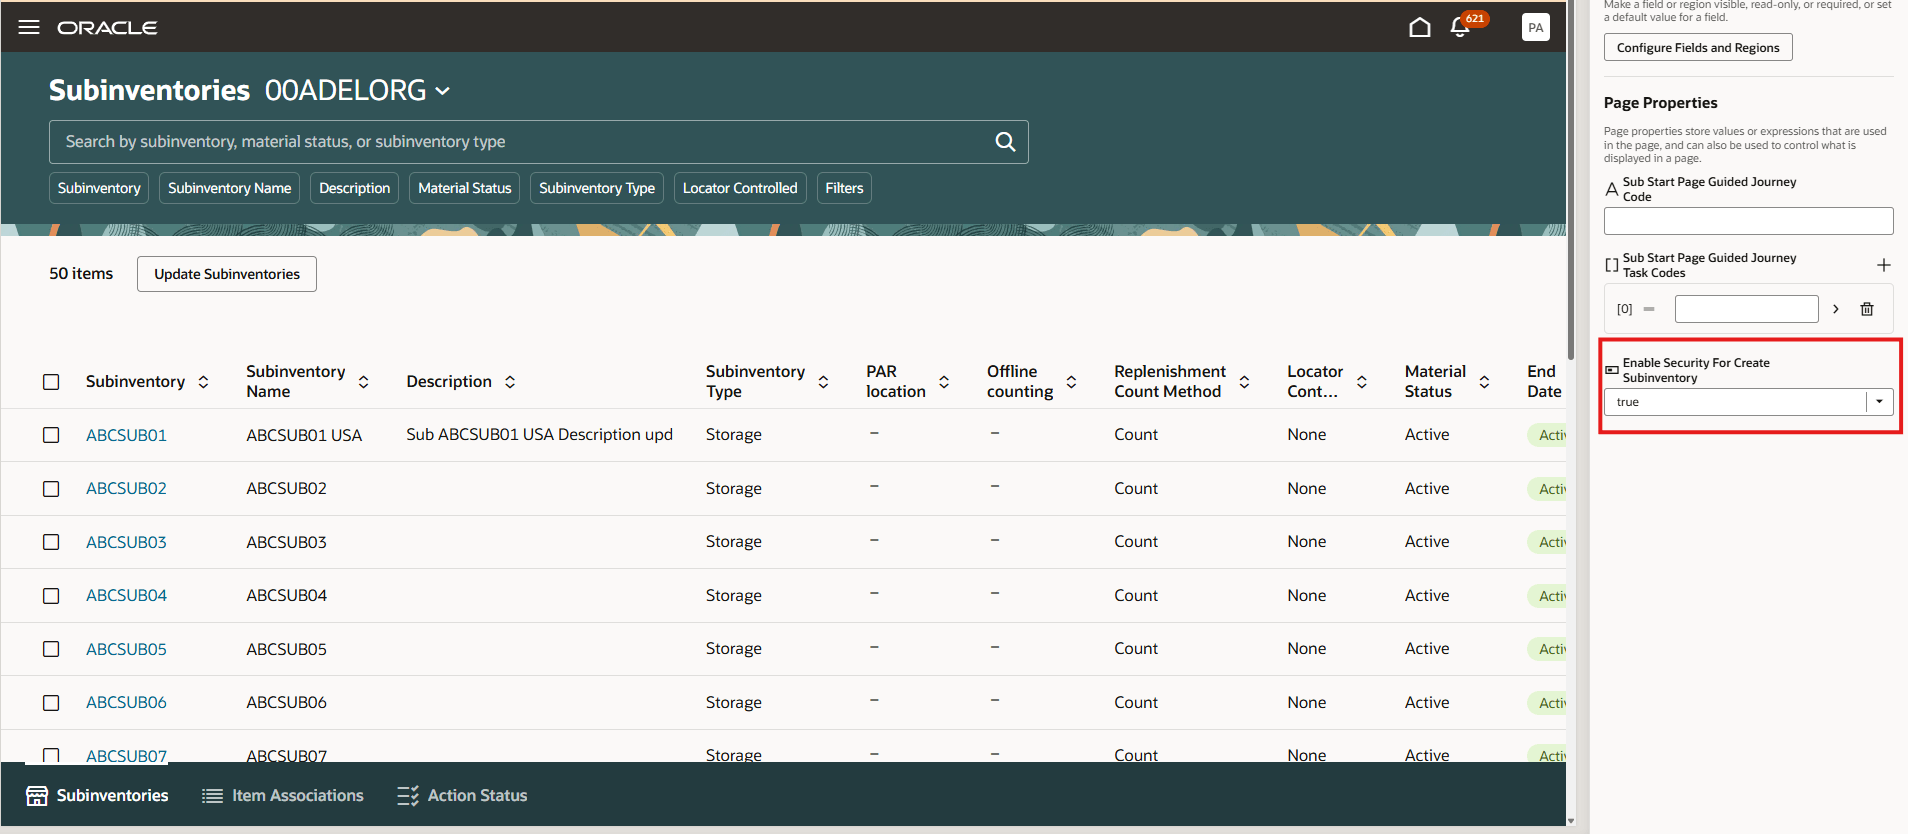Sort by Replenishment Count Method column
The image size is (1908, 834).
tap(1245, 382)
